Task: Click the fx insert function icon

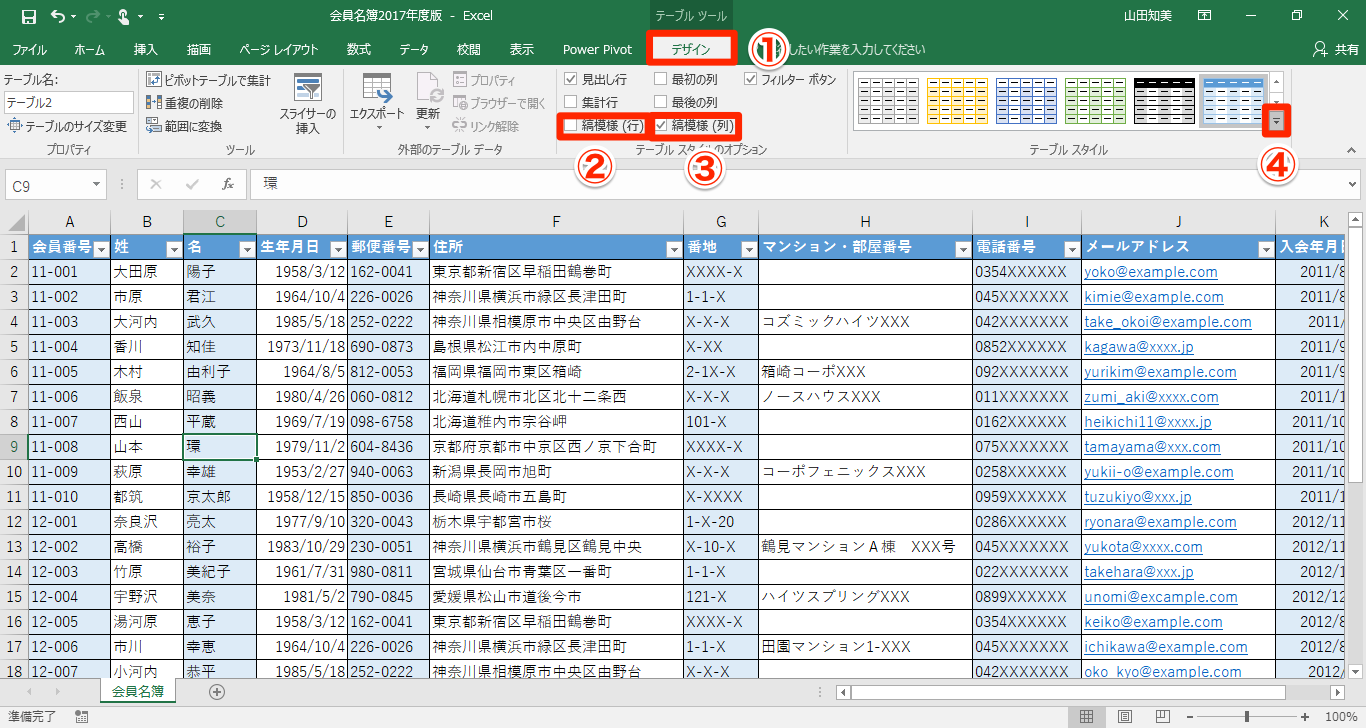Action: click(x=228, y=184)
